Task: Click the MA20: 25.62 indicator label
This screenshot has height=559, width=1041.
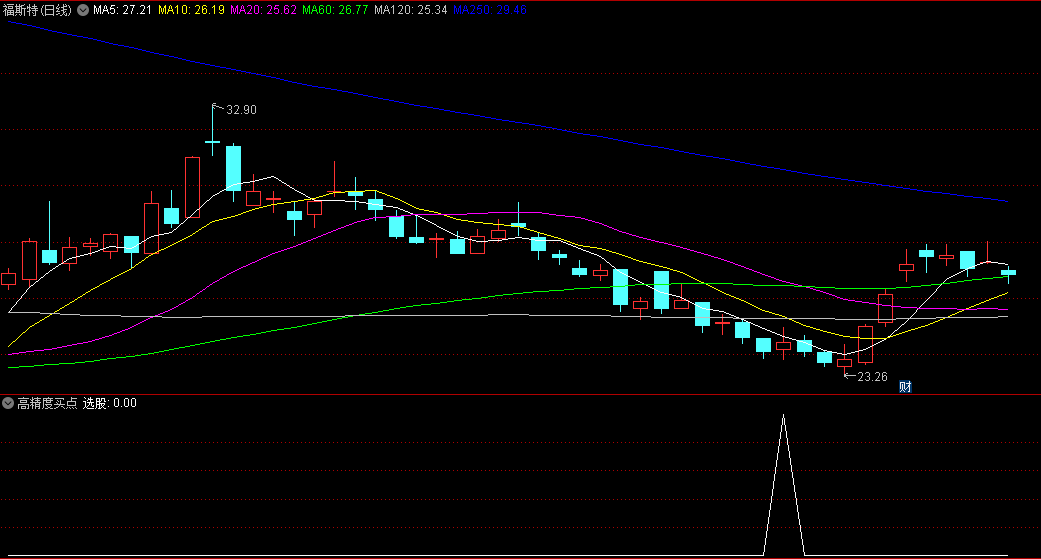Action: click(264, 10)
